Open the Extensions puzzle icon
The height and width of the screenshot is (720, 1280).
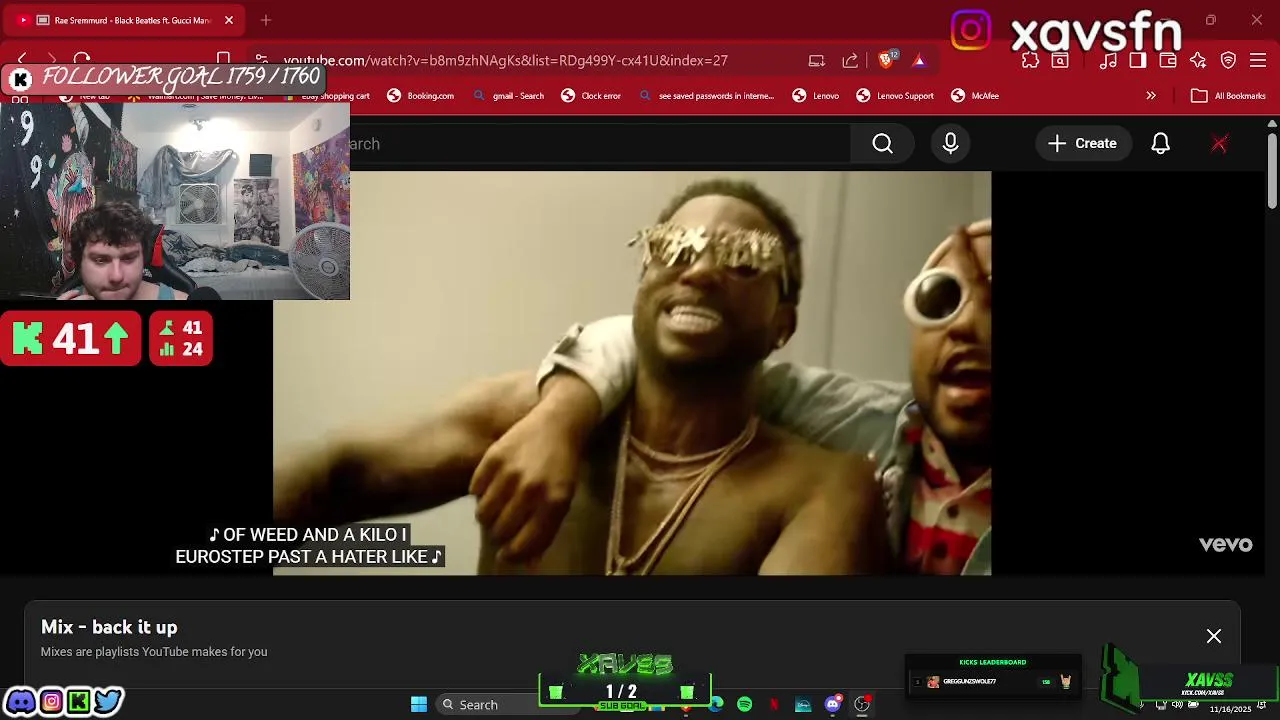pos(1030,60)
